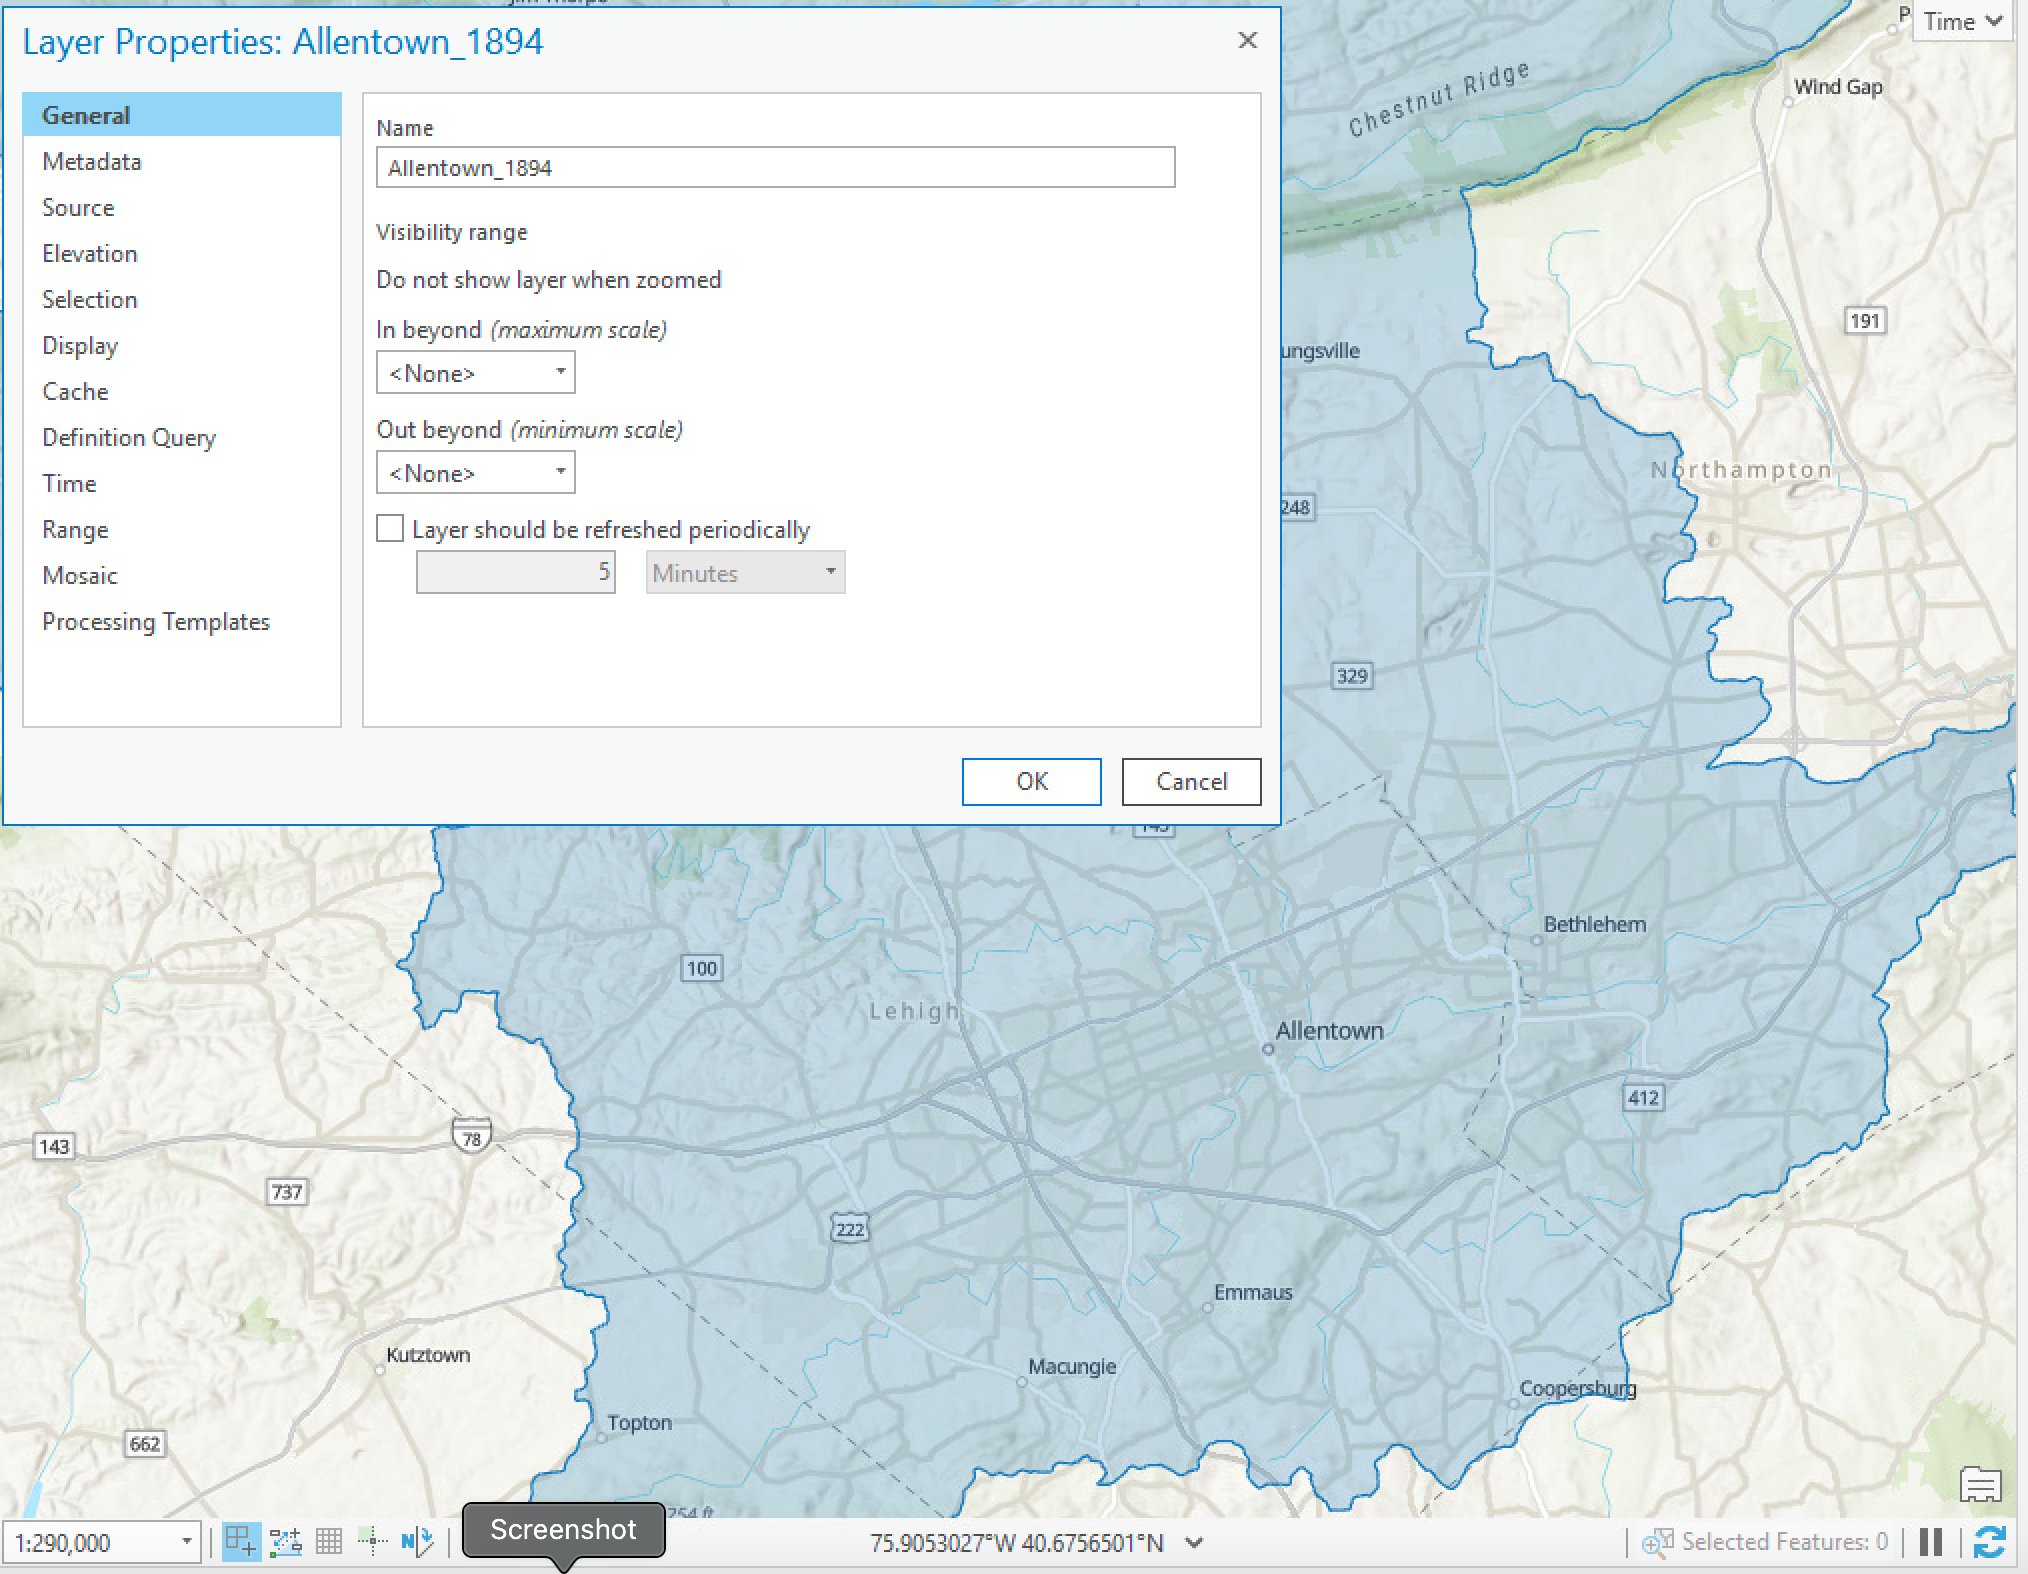Toggle the map grid icon
This screenshot has width=2028, height=1574.
(x=328, y=1541)
